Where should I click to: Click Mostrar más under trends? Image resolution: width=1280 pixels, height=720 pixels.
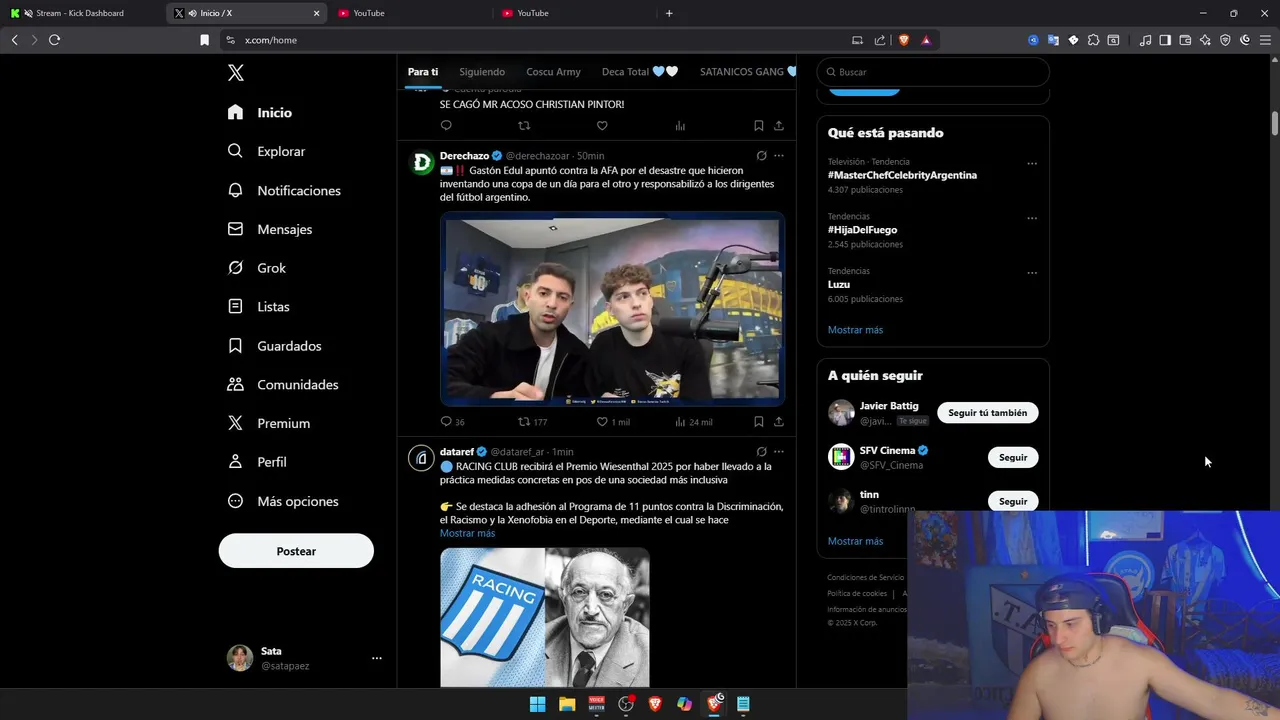pyautogui.click(x=855, y=330)
